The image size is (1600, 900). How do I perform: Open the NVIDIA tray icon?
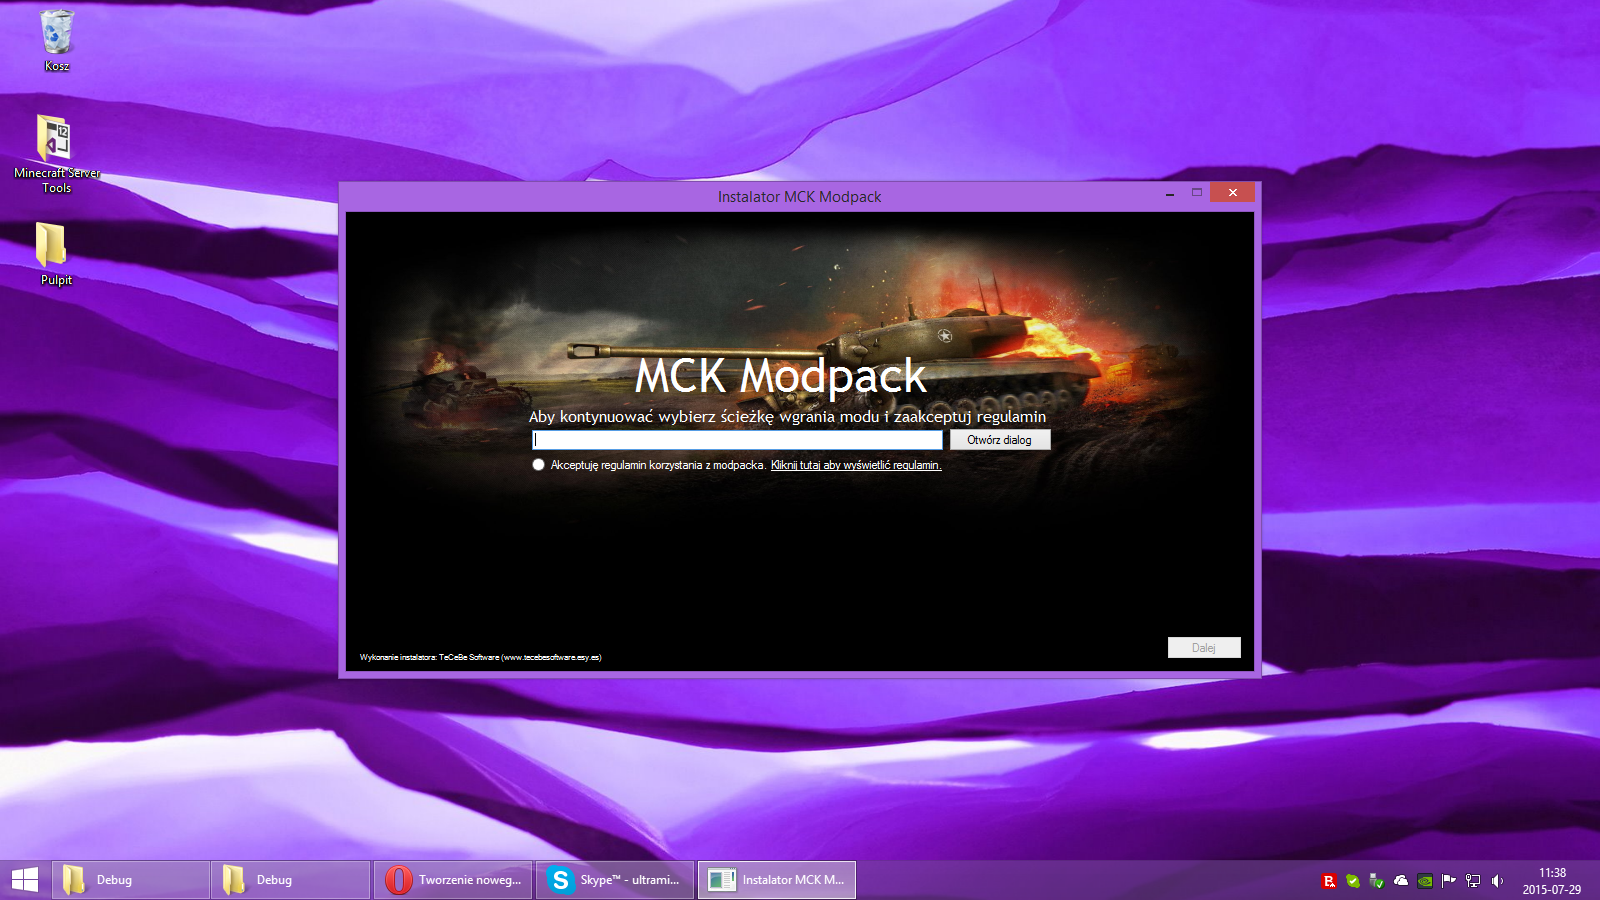(x=1425, y=881)
